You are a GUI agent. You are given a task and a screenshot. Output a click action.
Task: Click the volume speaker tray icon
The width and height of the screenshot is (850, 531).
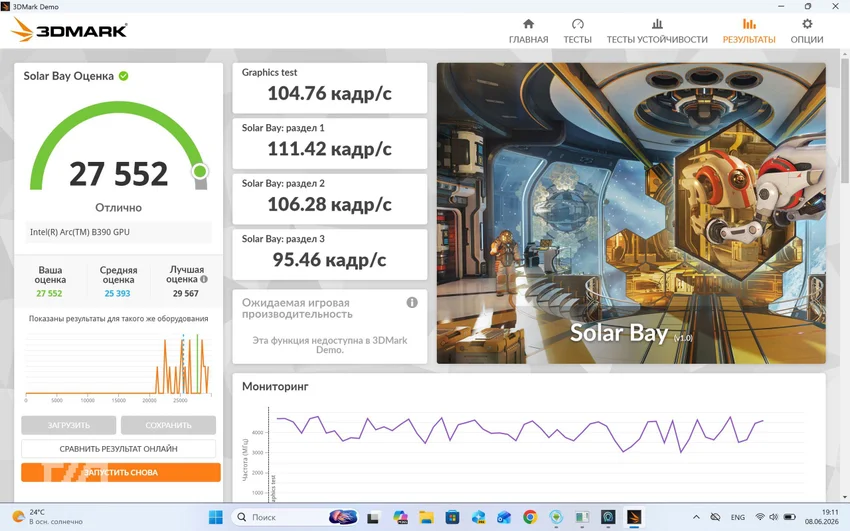[x=774, y=517]
